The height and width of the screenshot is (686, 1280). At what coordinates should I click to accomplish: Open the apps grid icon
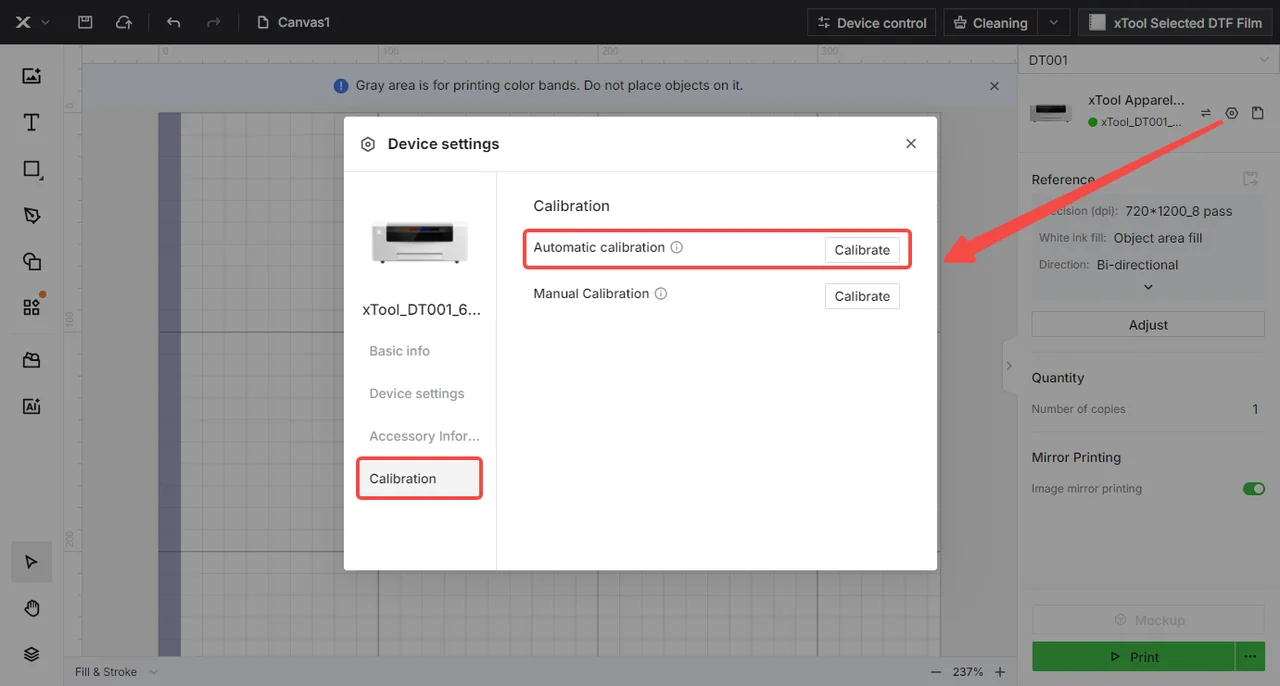point(31,307)
